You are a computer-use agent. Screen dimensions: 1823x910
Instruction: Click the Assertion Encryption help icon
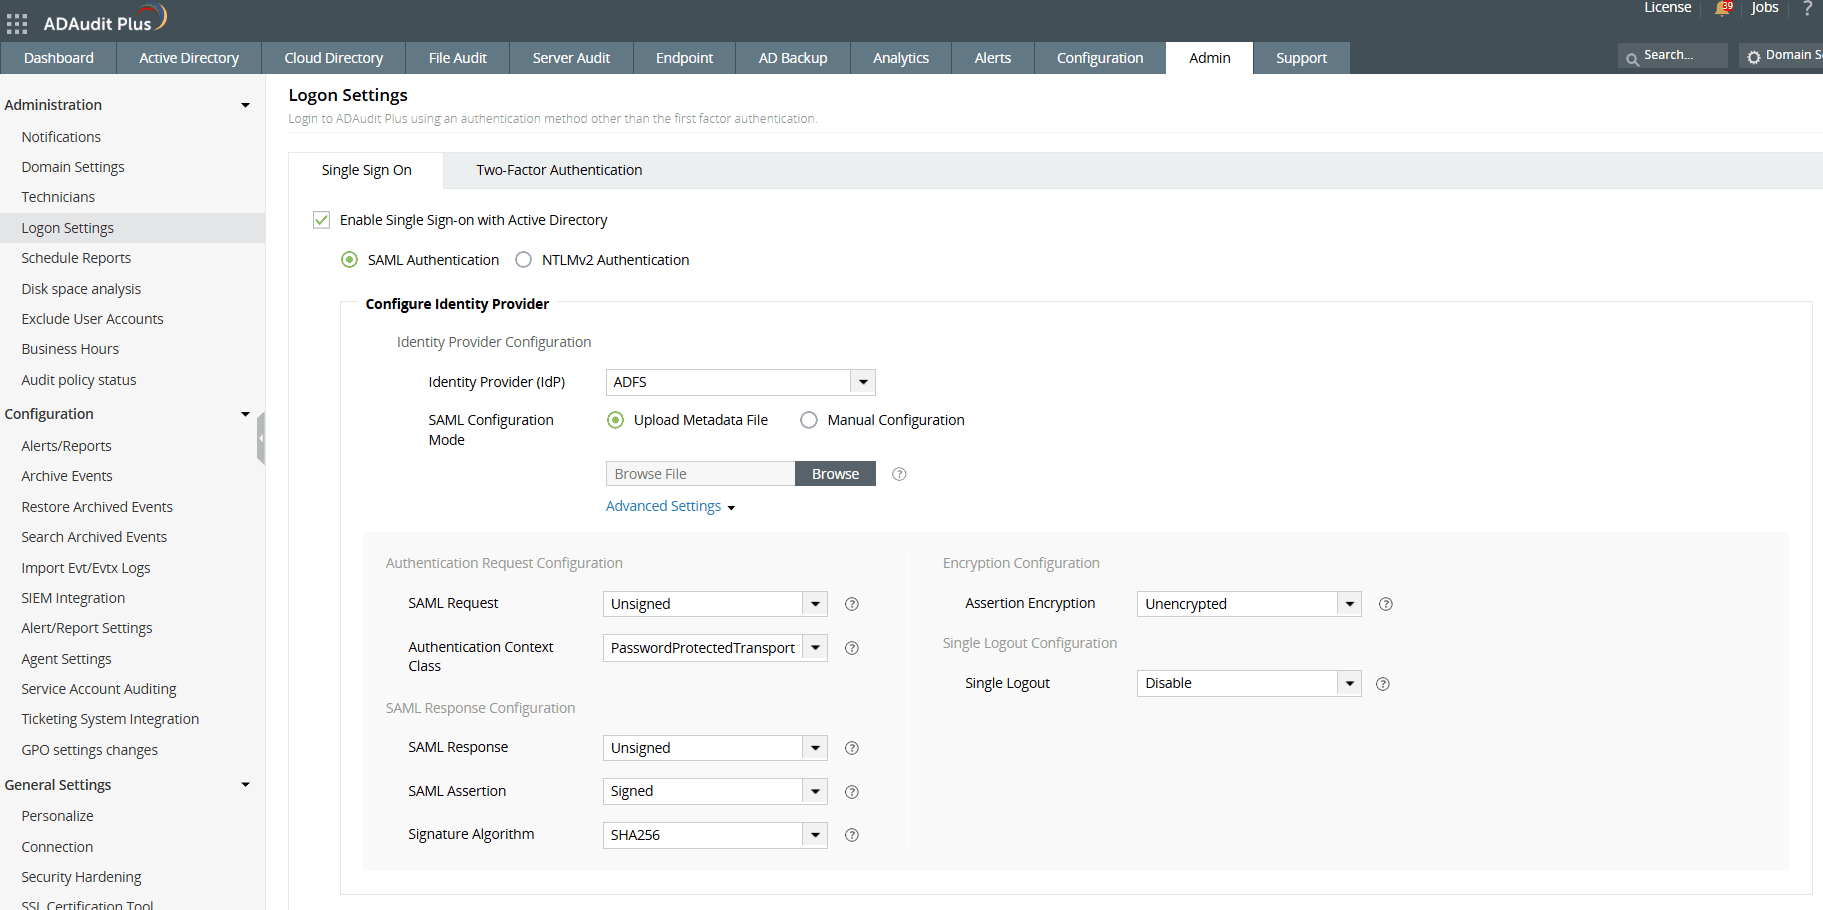pos(1385,604)
